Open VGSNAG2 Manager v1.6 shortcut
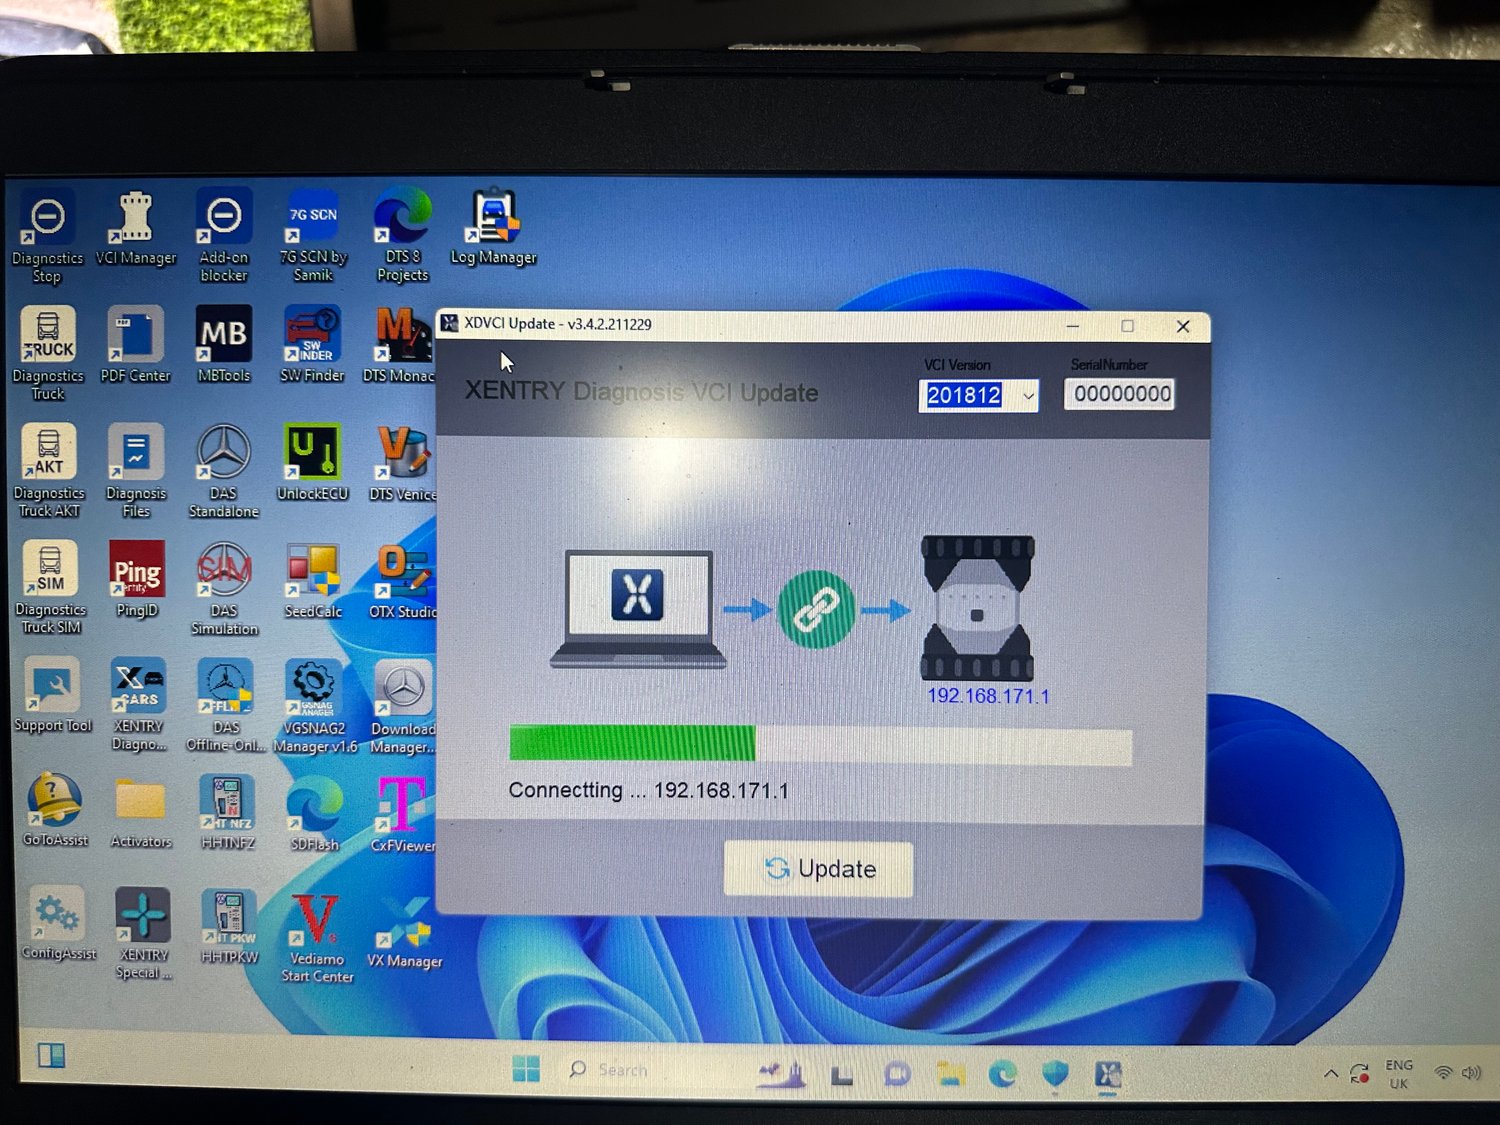The image size is (1500, 1125). click(x=315, y=706)
